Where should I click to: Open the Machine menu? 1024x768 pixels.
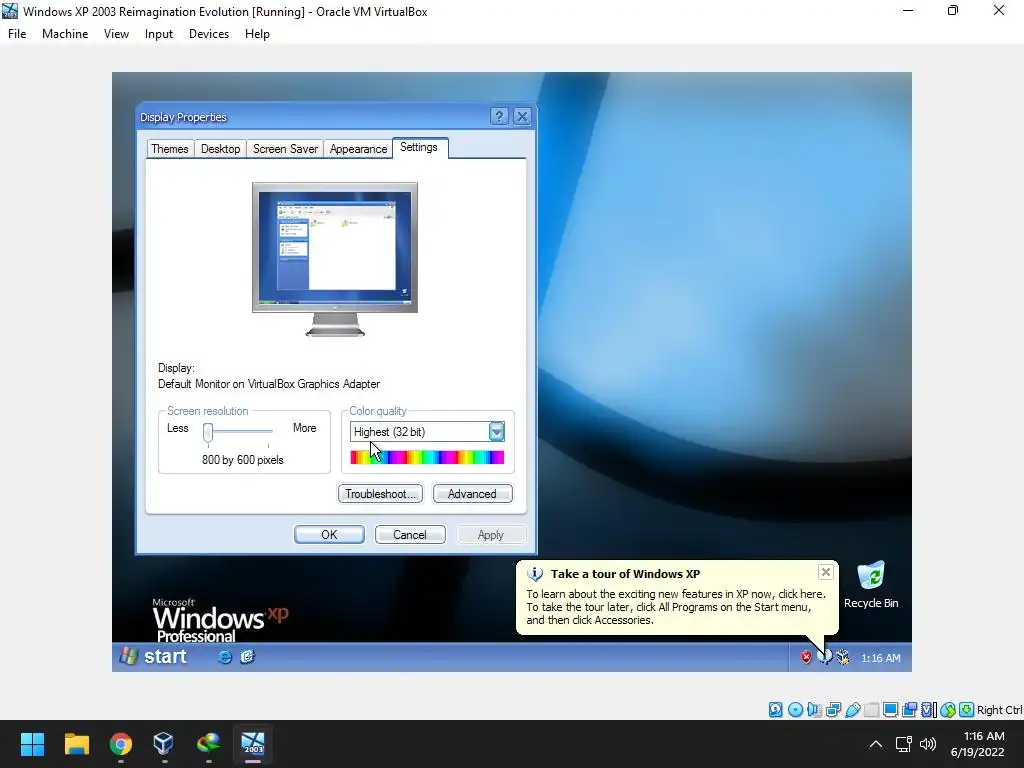point(65,34)
